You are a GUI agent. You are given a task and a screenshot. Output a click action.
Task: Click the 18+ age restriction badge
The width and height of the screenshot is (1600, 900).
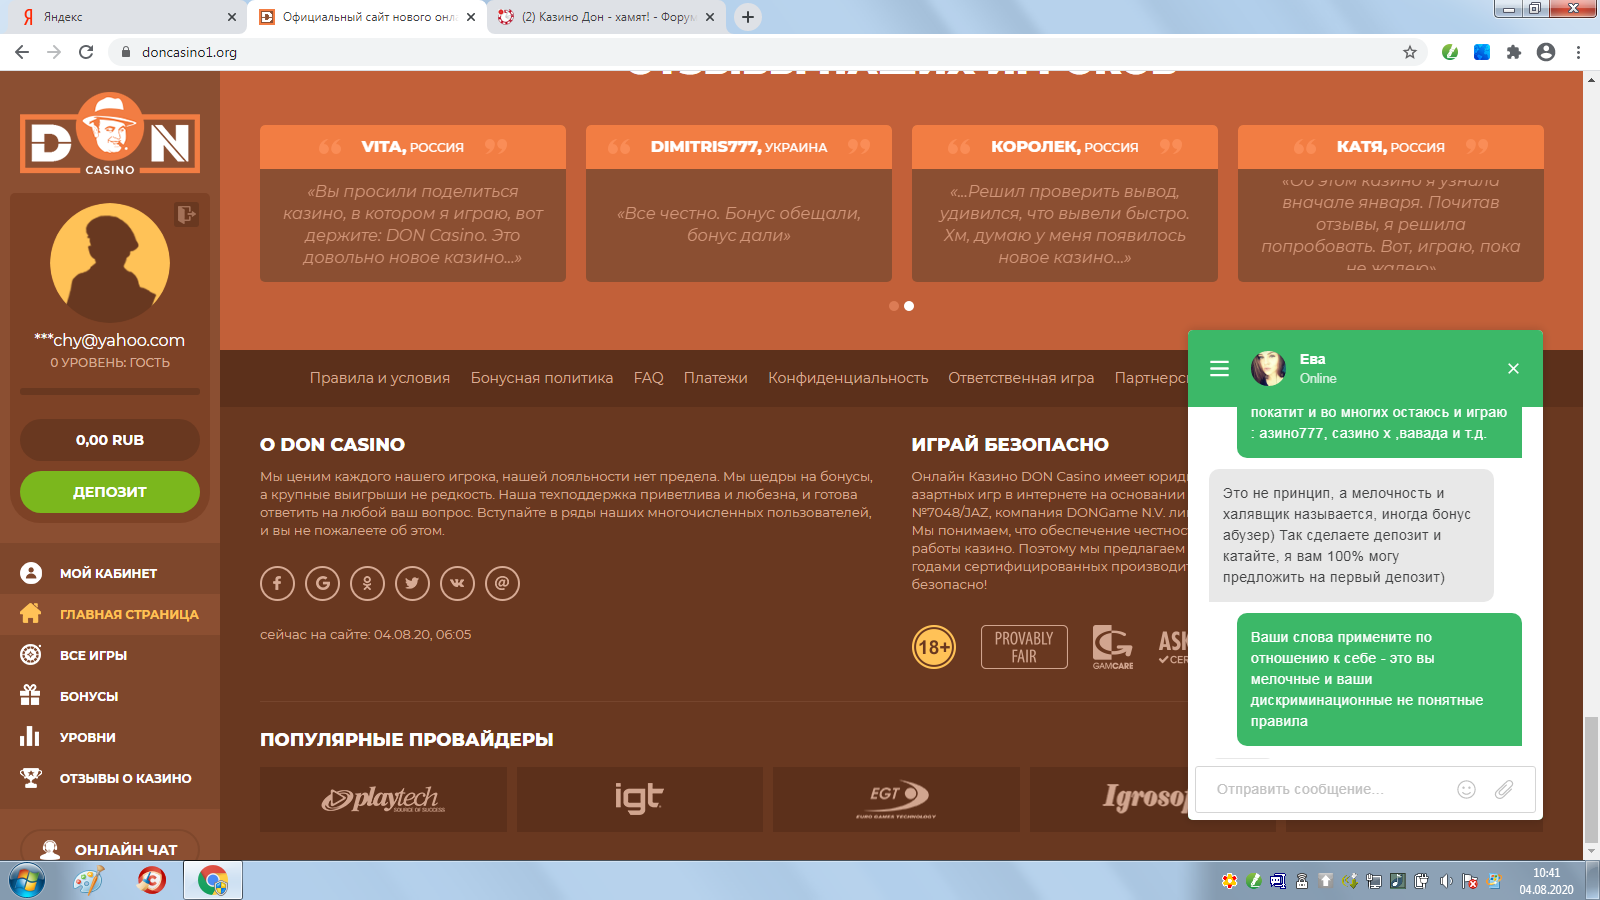click(934, 647)
